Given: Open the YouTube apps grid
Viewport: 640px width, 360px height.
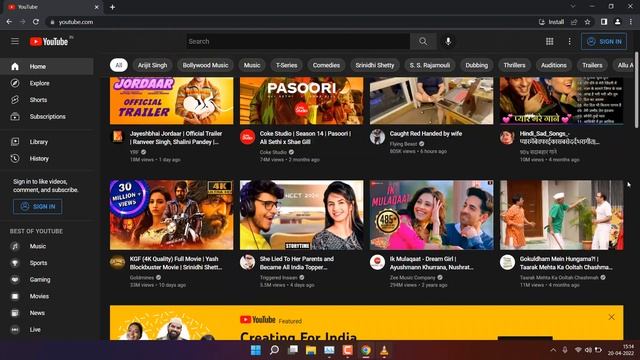Looking at the screenshot, I should pos(549,41).
